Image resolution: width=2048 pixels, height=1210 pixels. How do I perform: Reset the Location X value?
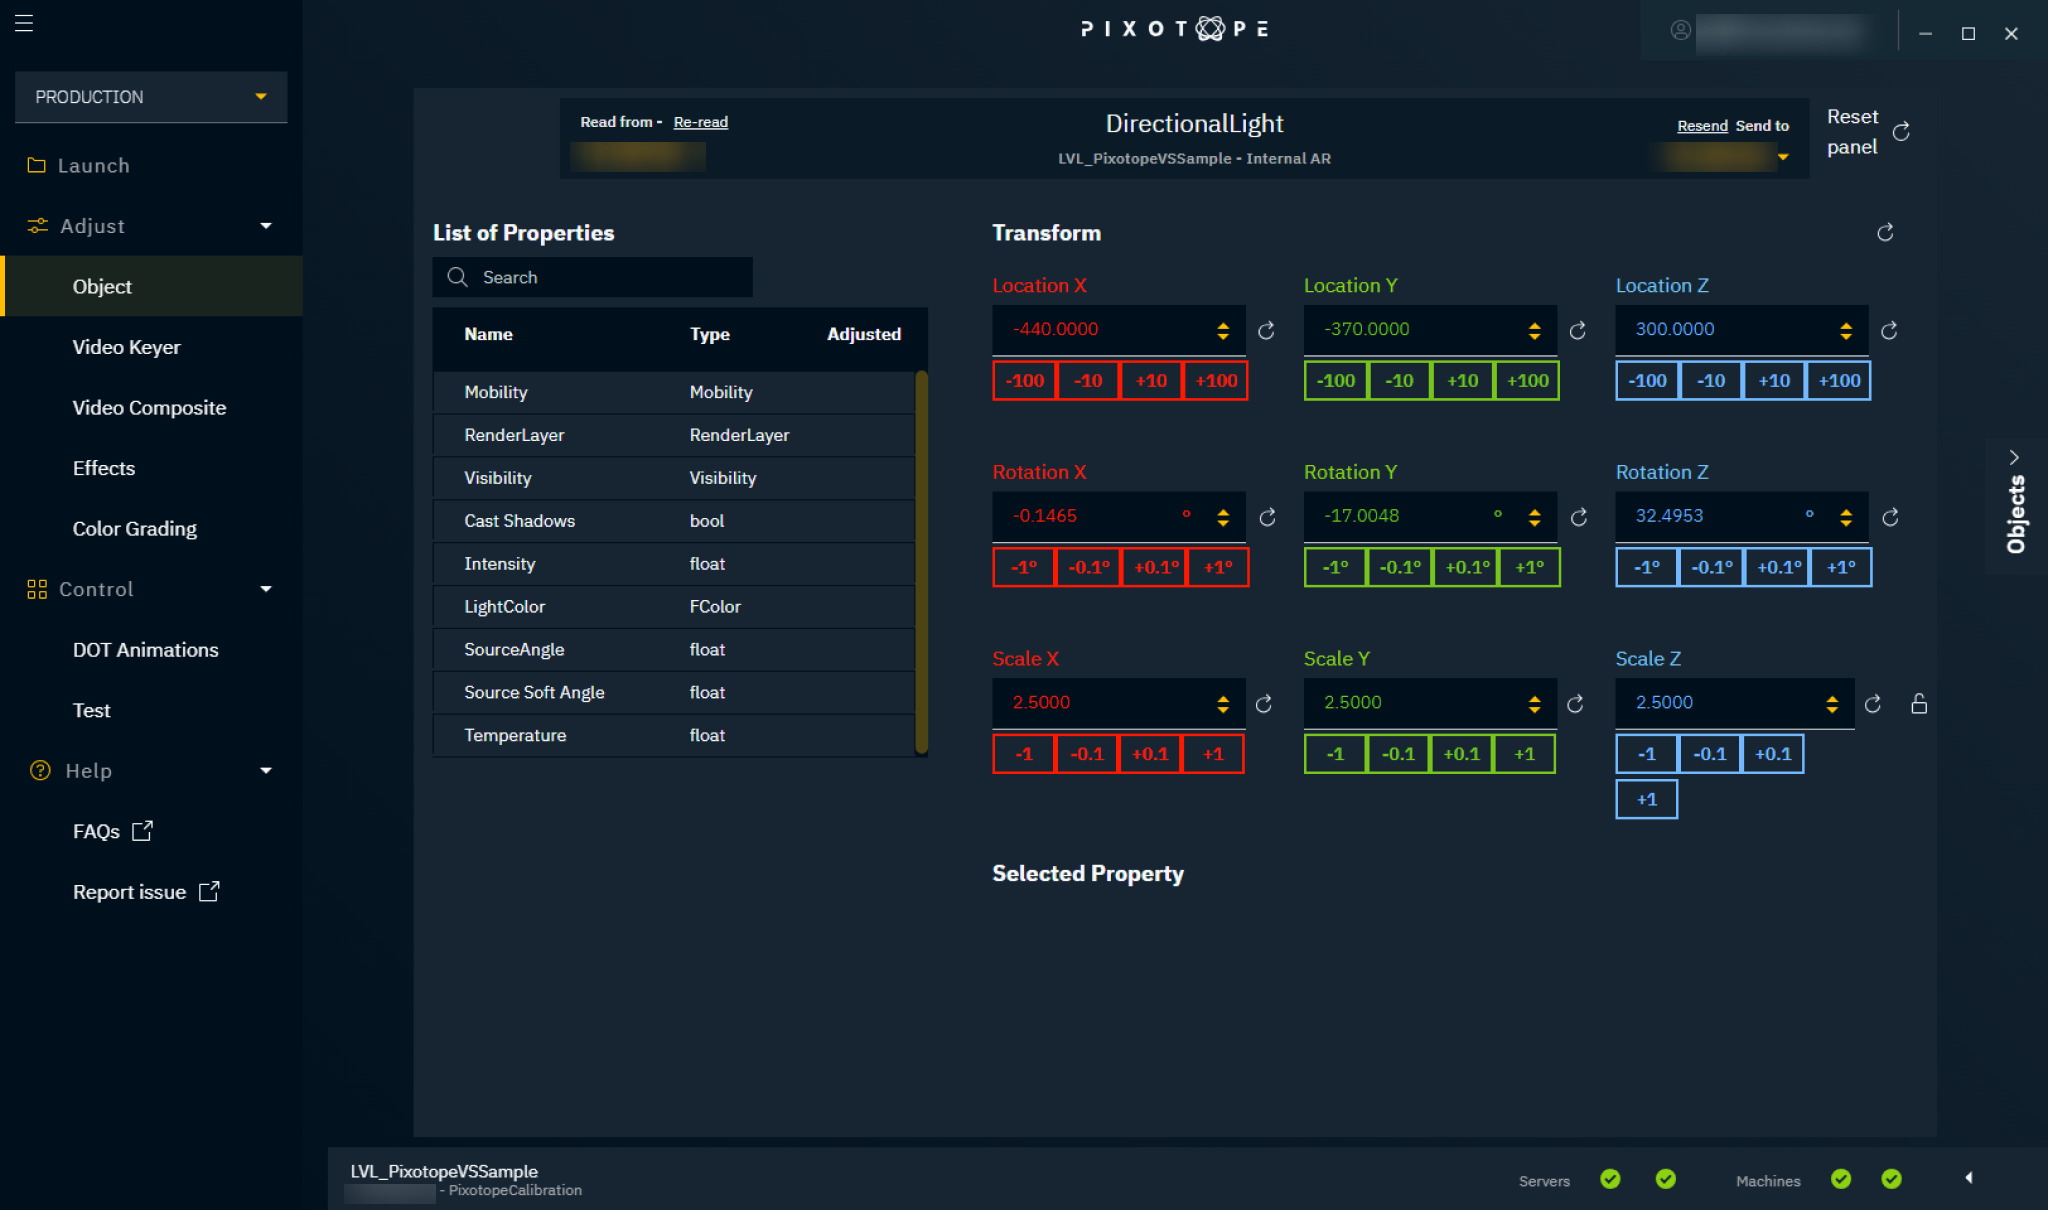(1266, 330)
